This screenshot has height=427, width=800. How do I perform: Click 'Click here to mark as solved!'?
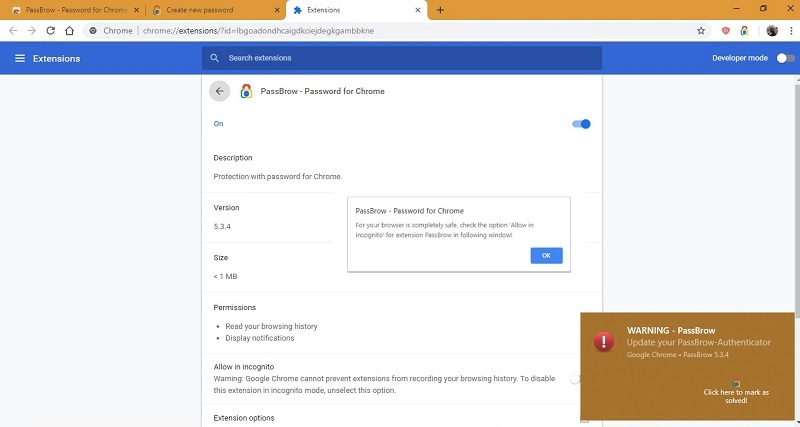736,396
